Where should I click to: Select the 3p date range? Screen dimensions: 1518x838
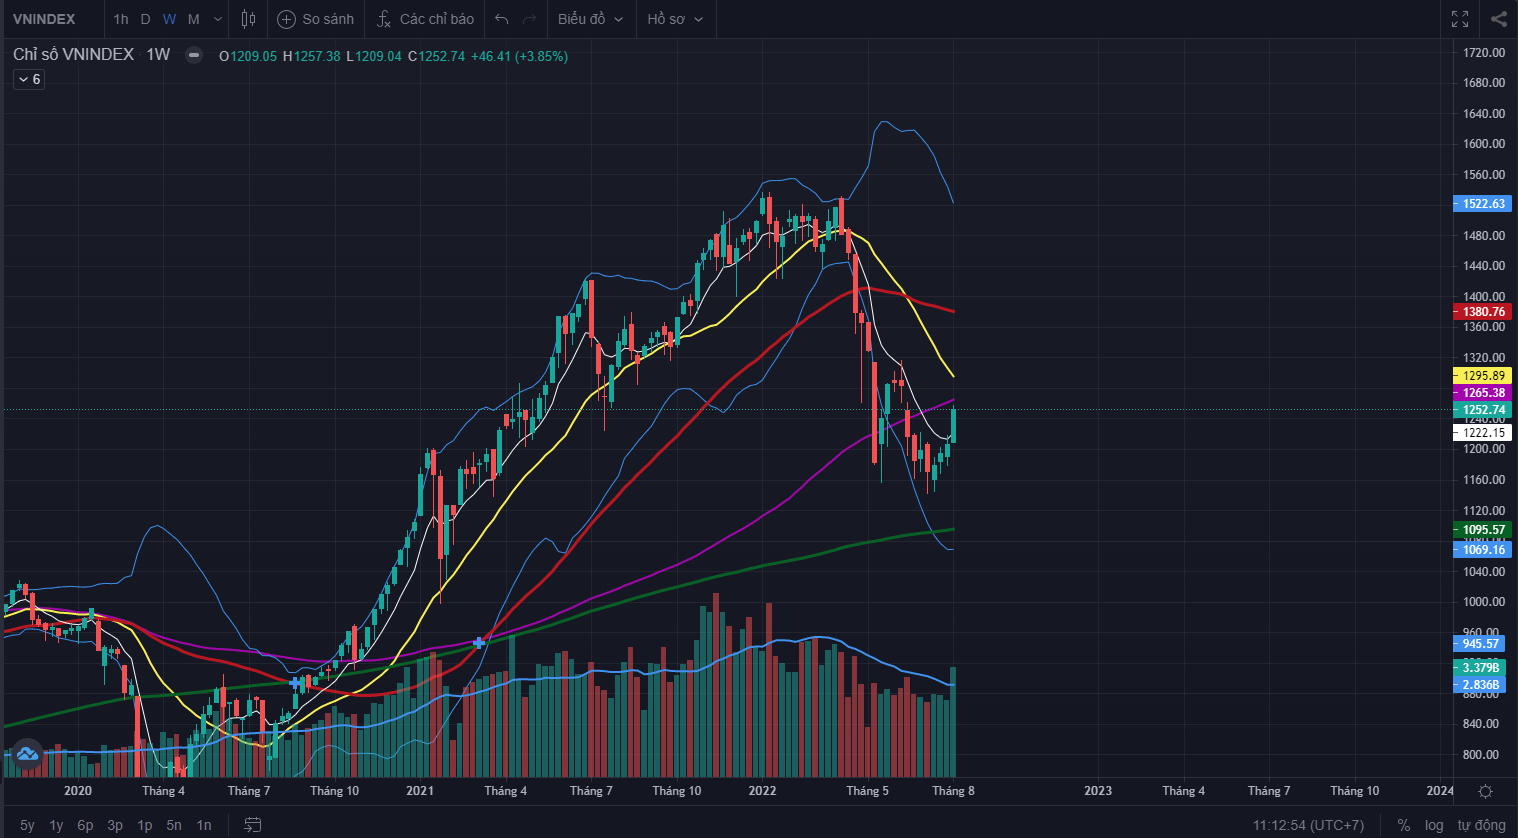pos(115,825)
